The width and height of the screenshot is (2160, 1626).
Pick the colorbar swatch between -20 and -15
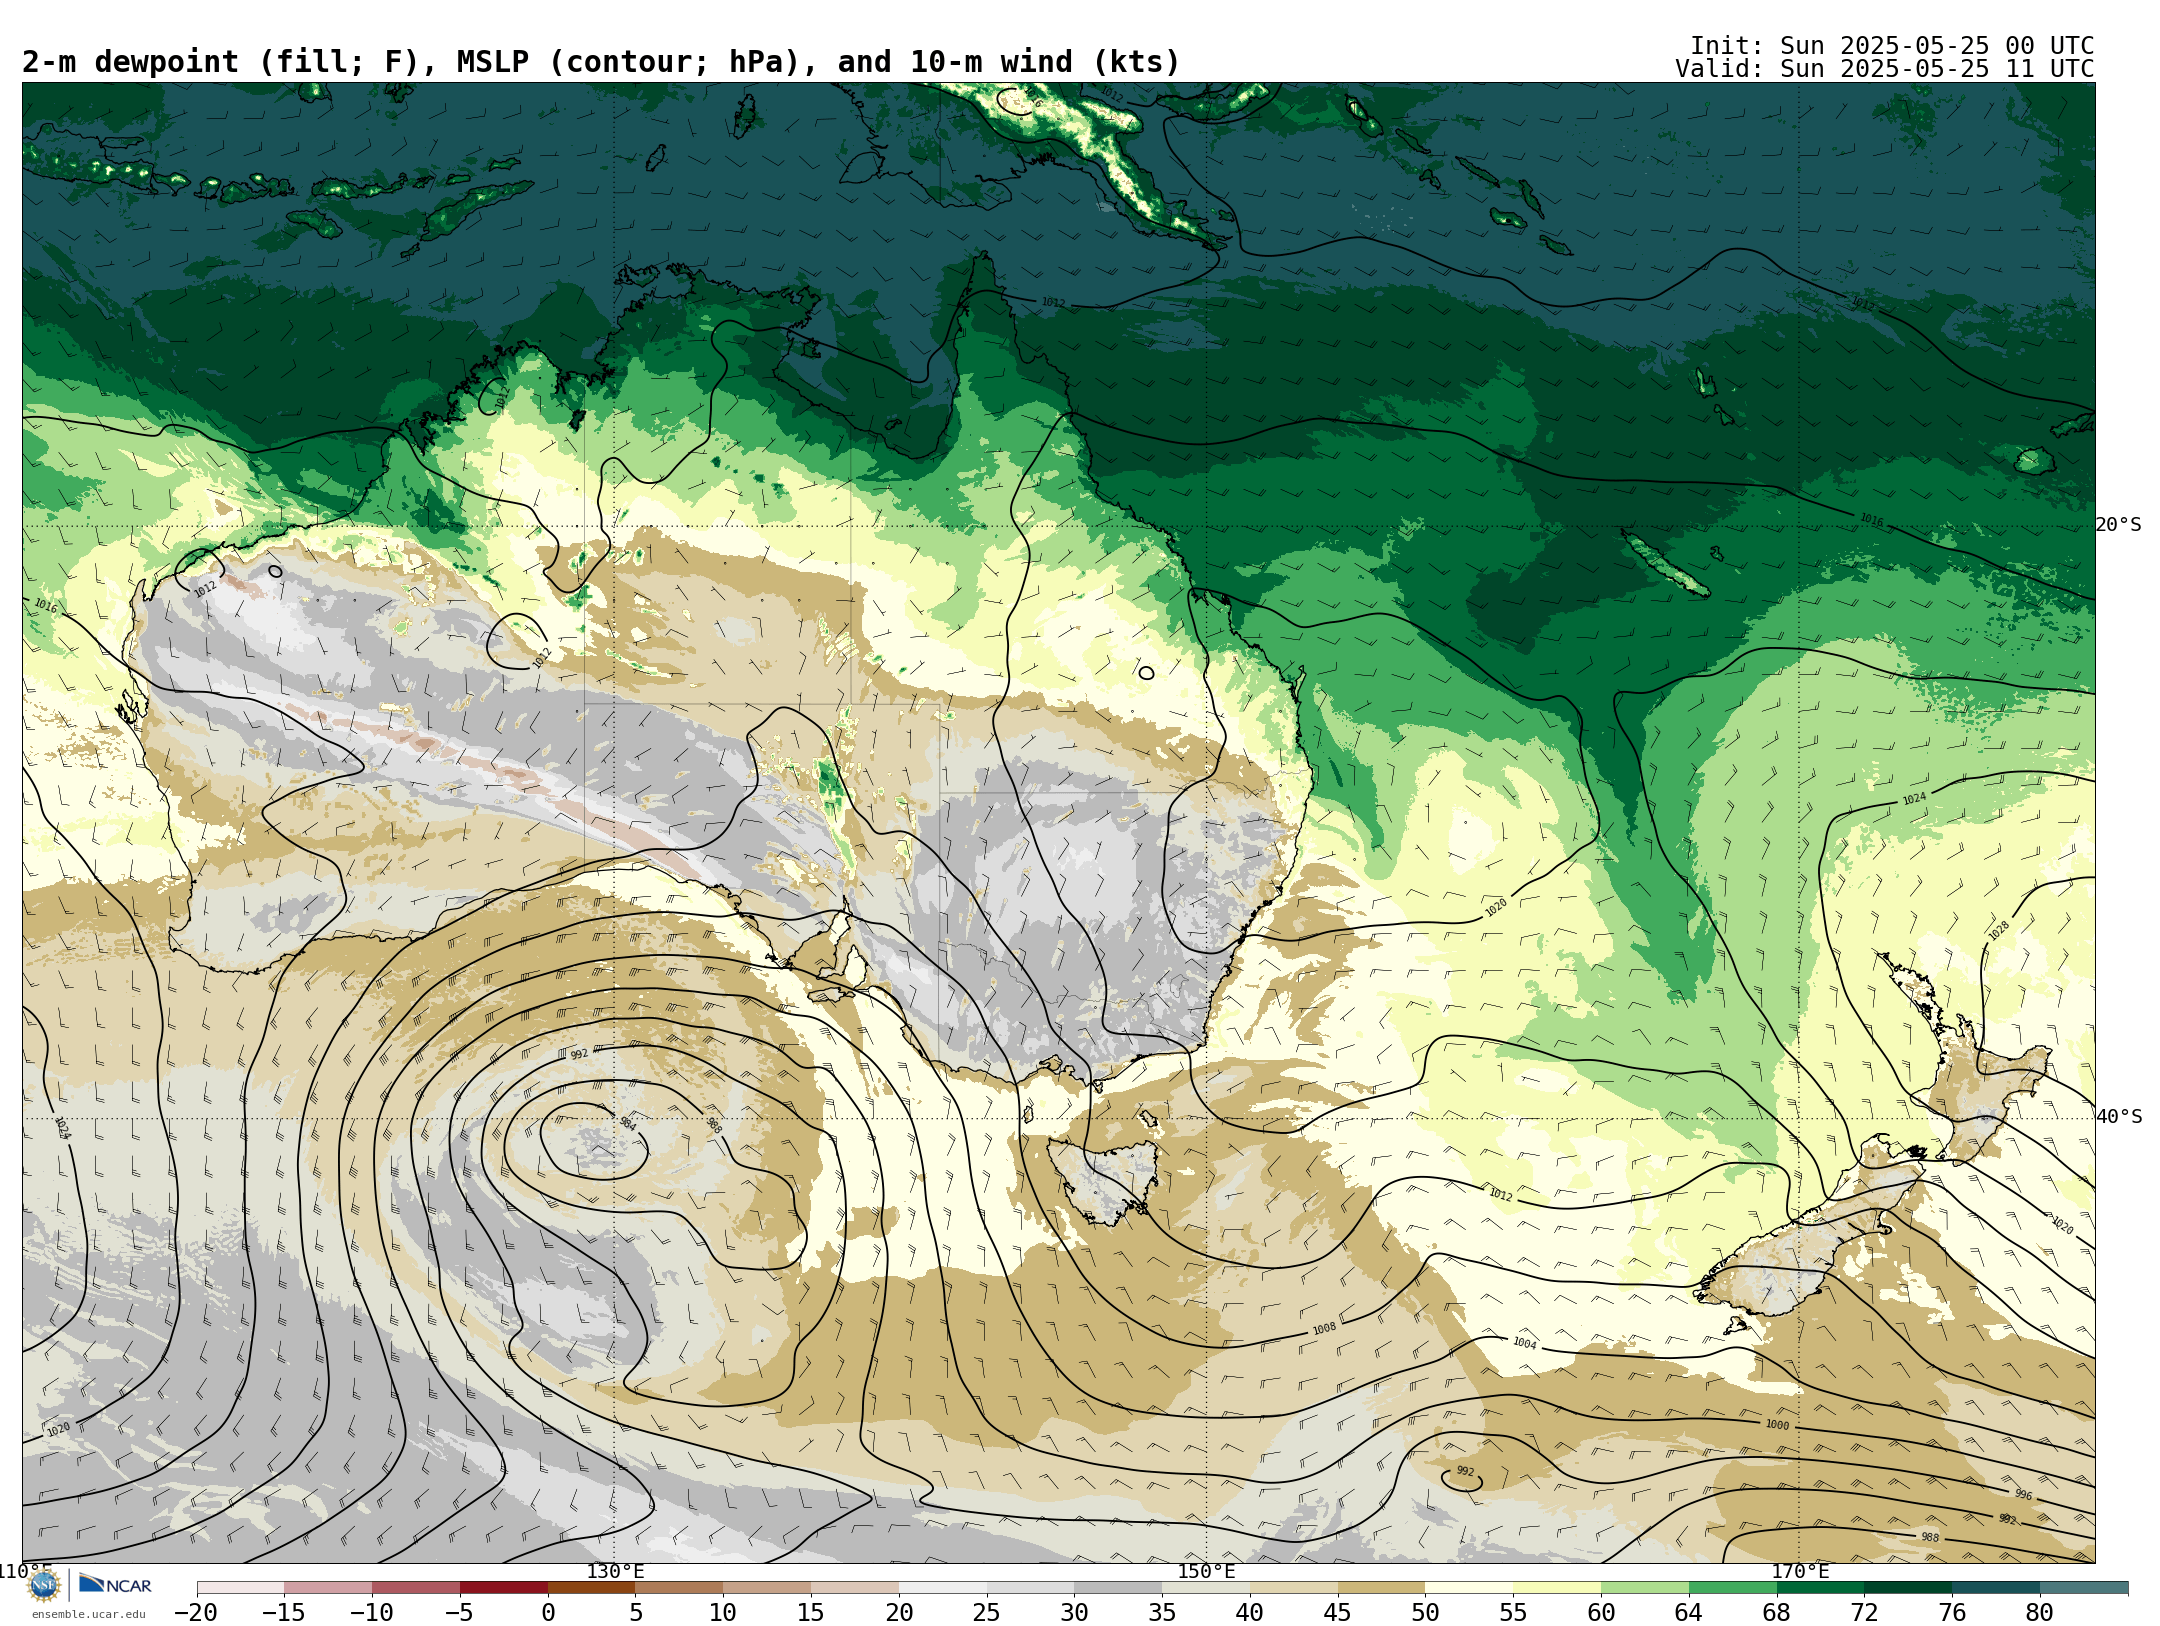point(241,1588)
